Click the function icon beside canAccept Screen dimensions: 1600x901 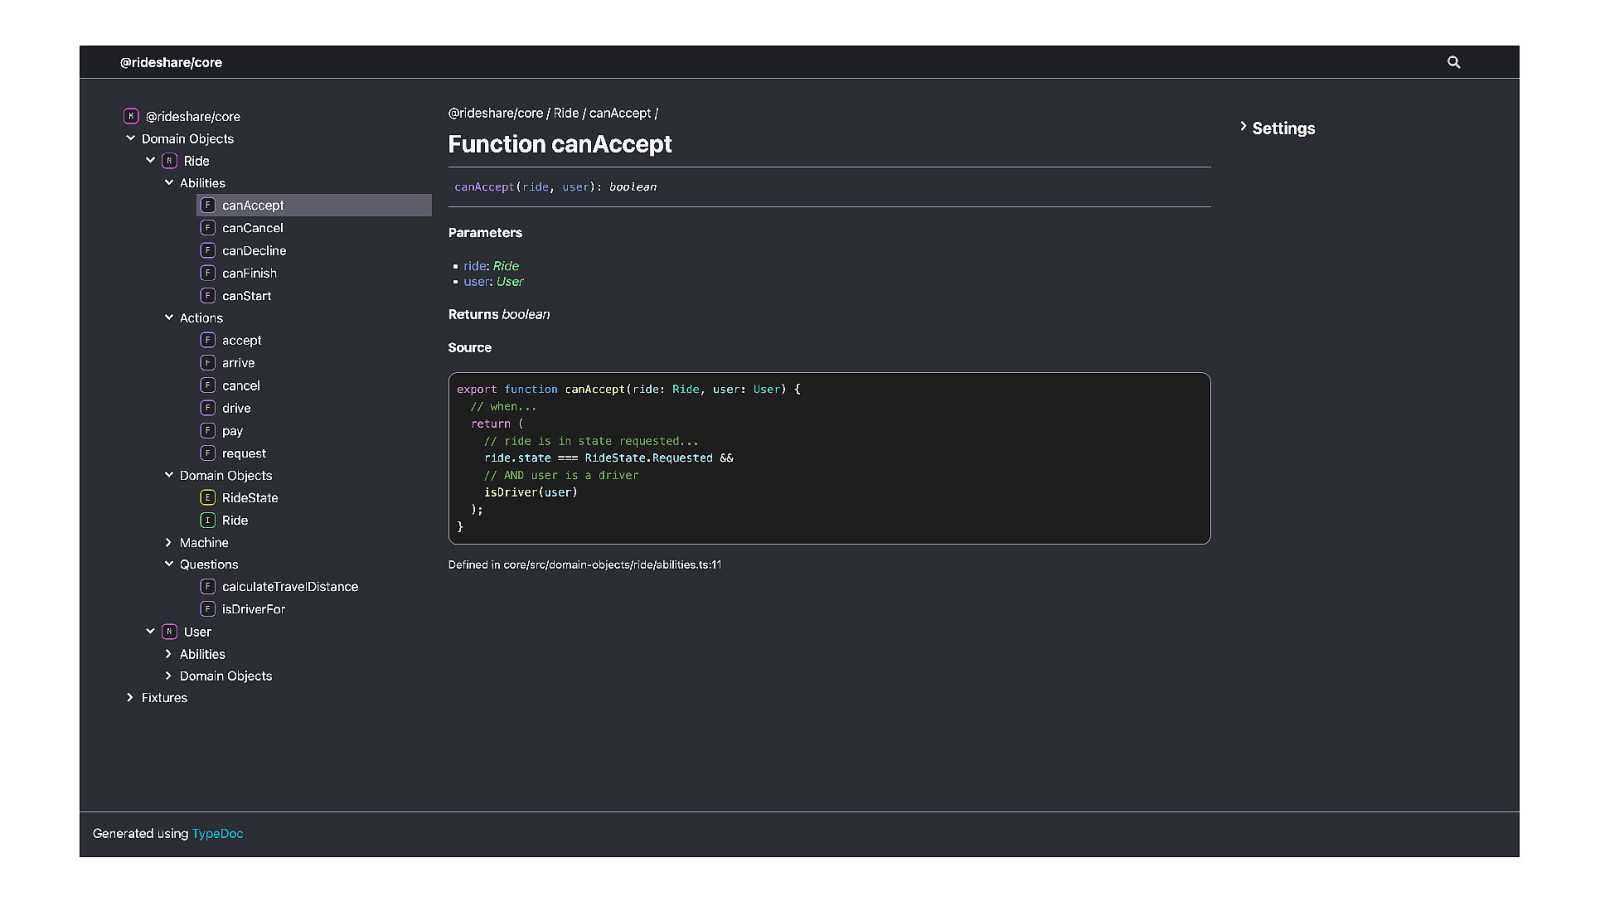tap(208, 205)
